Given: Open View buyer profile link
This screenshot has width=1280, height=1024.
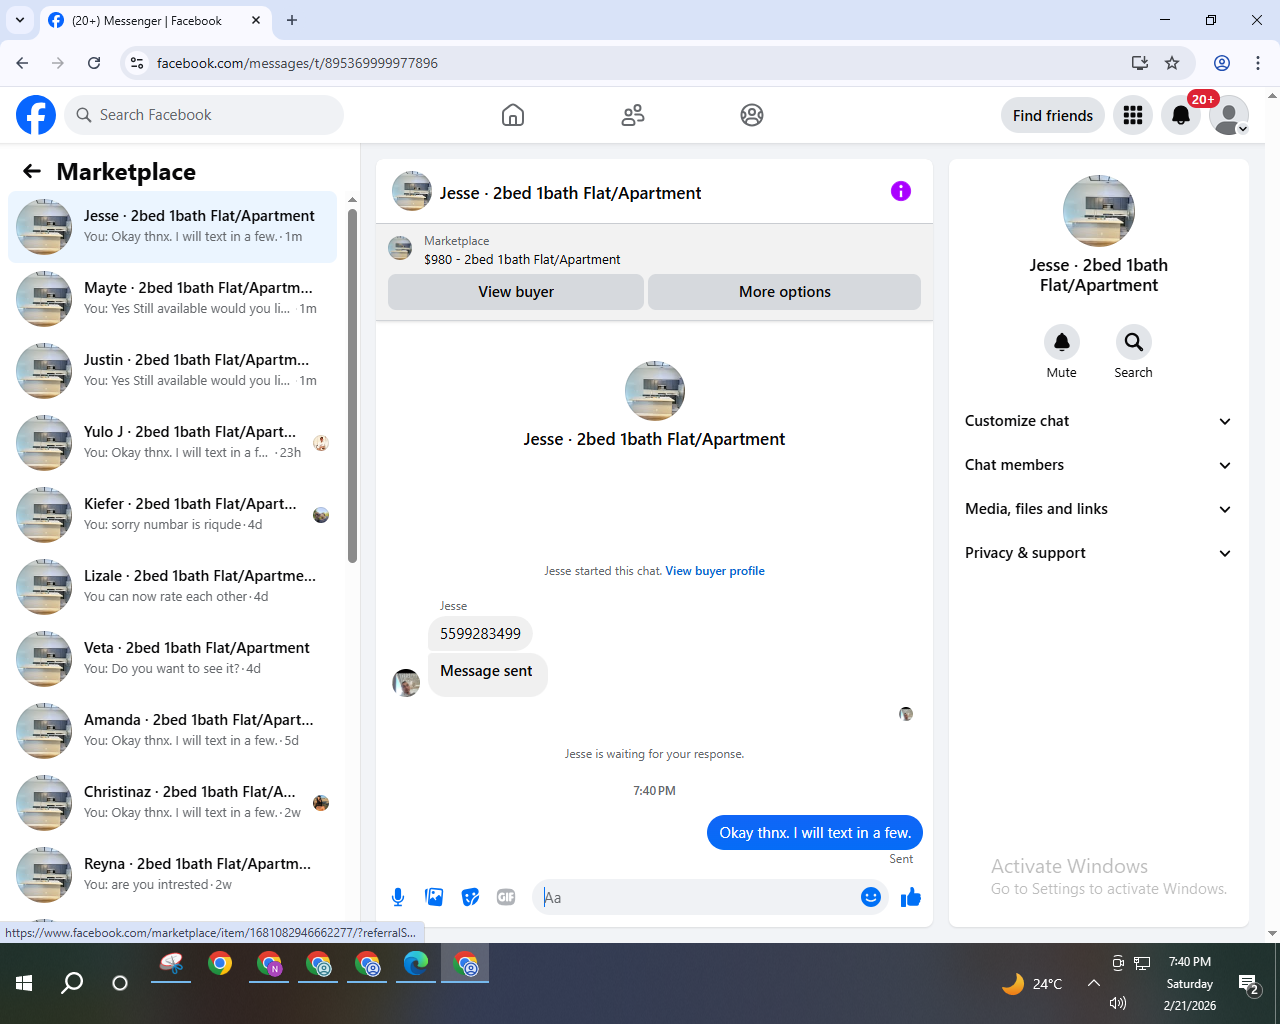Looking at the screenshot, I should click(715, 571).
